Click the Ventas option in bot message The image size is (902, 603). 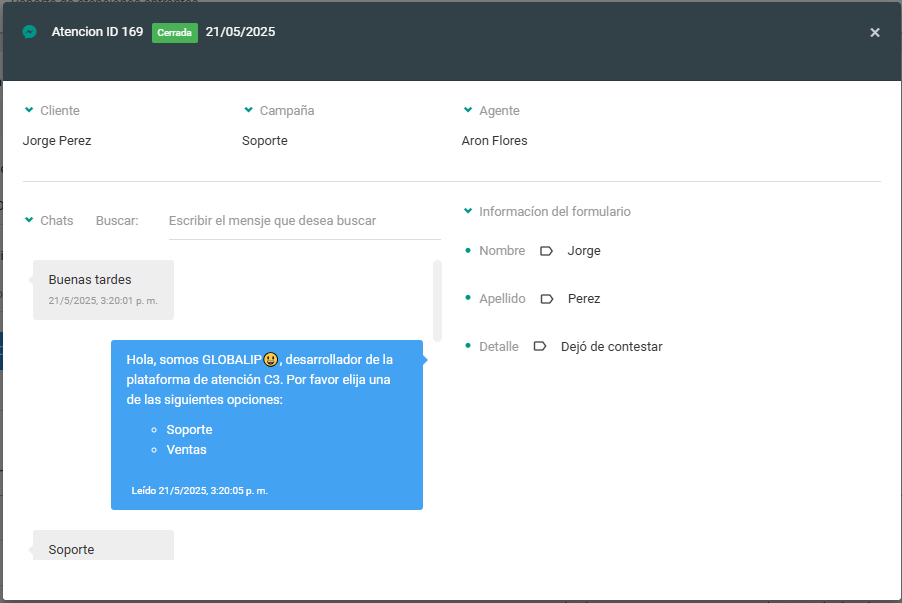pos(186,450)
